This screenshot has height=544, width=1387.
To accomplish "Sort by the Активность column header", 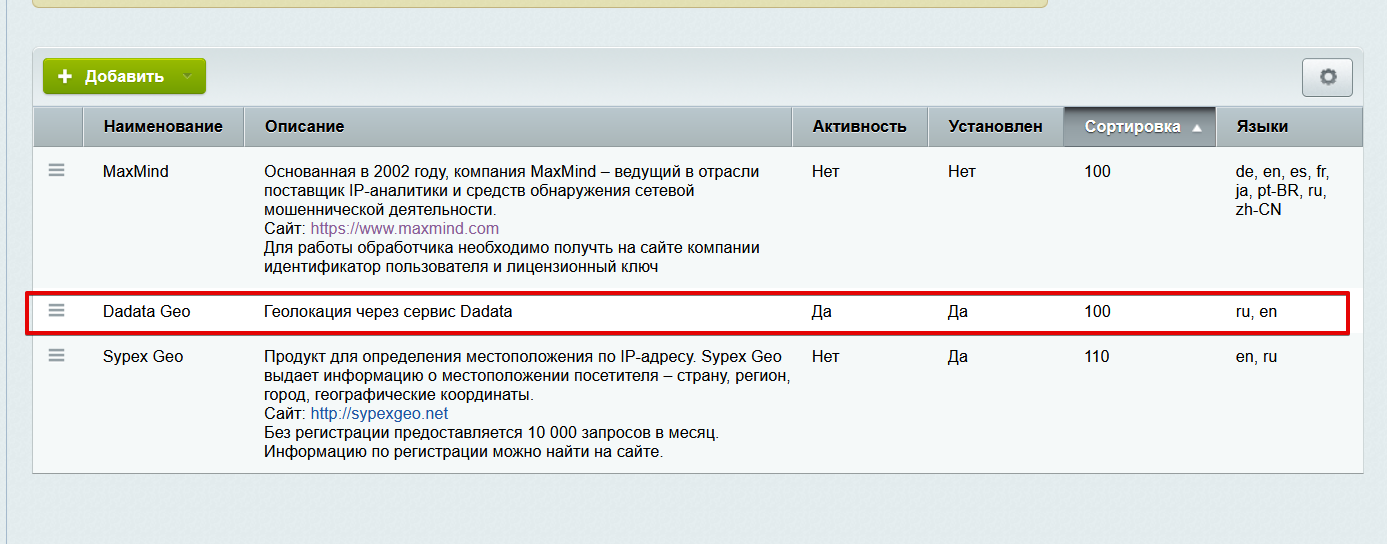I will pos(859,127).
